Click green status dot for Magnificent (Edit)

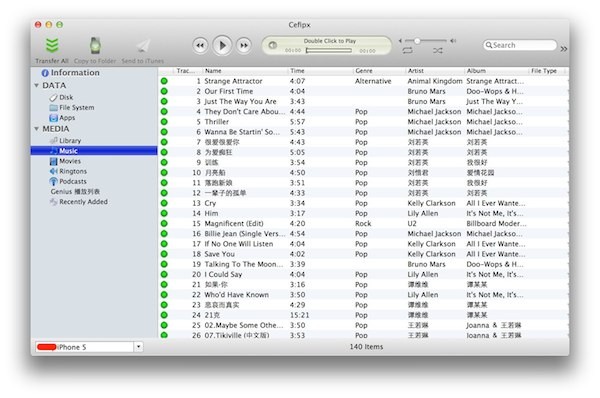164,223
